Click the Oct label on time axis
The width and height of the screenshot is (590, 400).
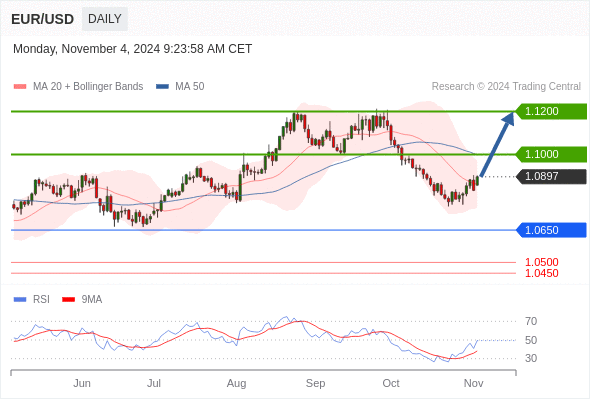pos(391,383)
